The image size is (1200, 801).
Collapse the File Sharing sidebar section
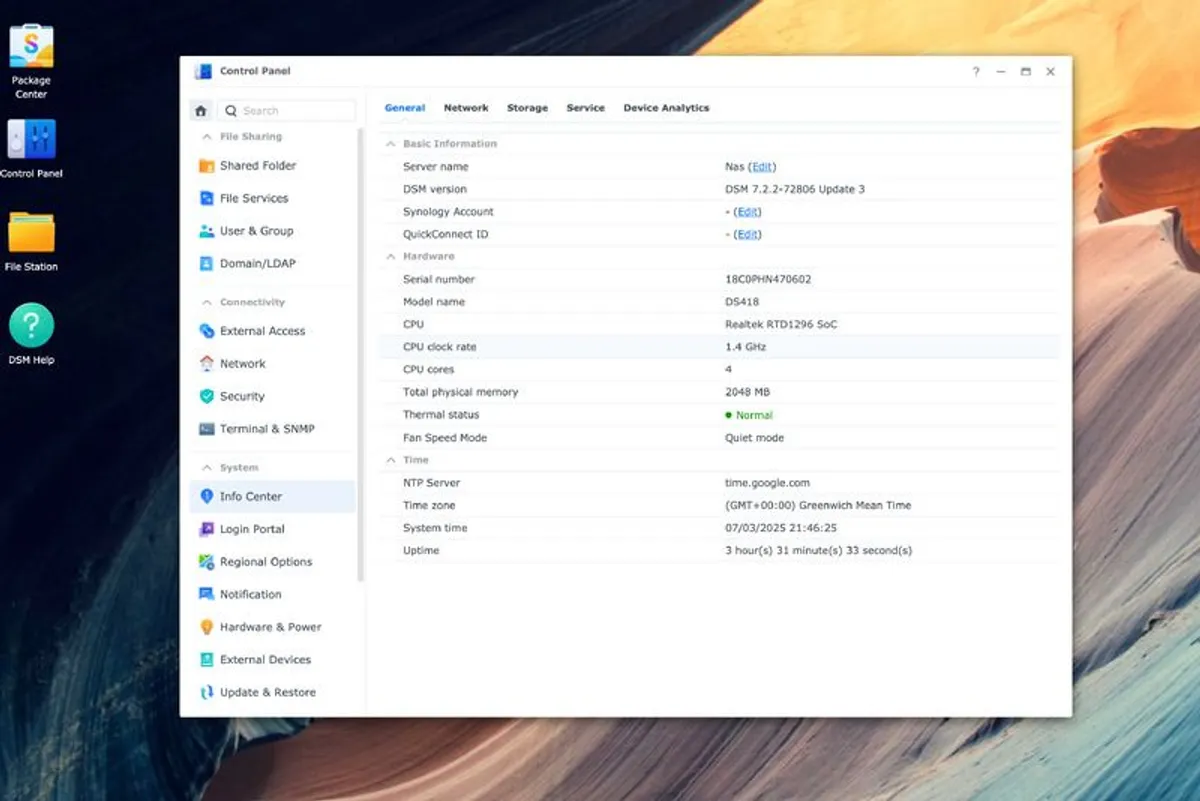click(207, 137)
